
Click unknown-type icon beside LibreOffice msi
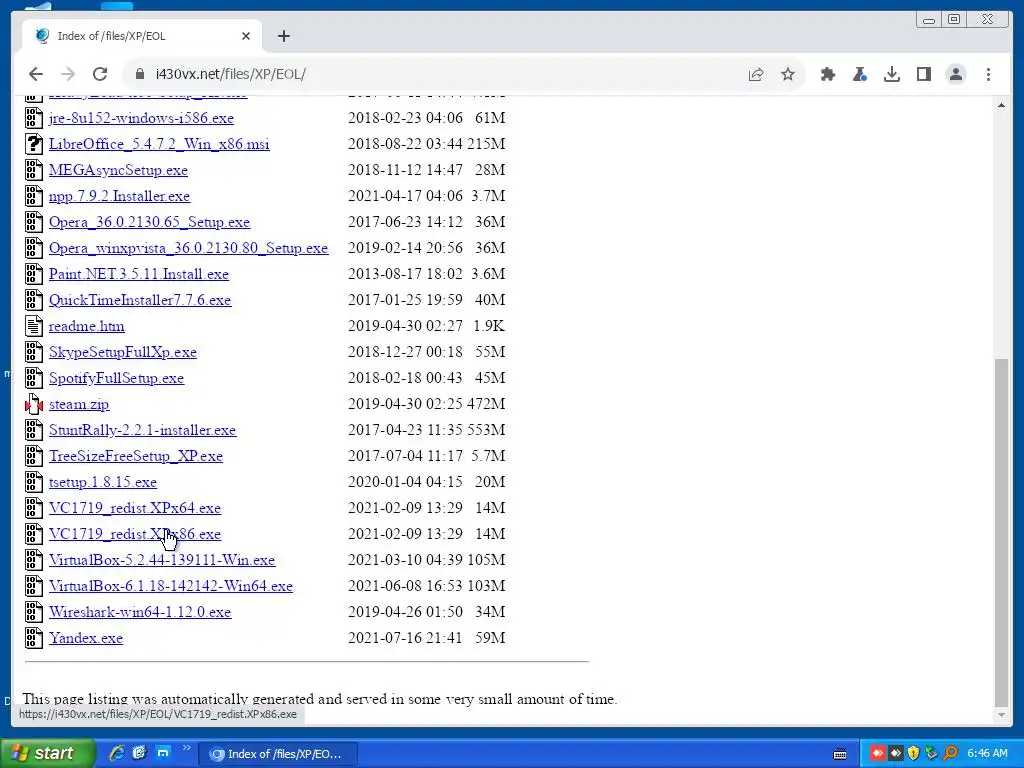pyautogui.click(x=34, y=144)
